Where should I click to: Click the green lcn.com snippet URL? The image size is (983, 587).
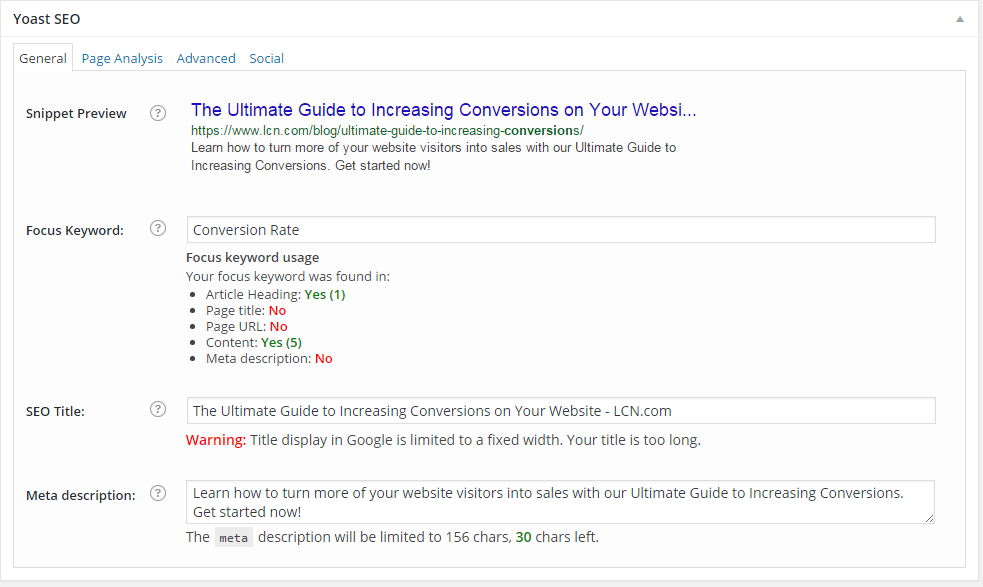pyautogui.click(x=387, y=130)
